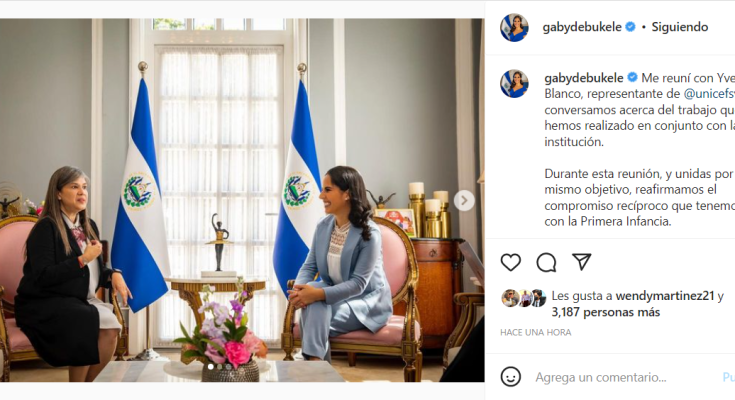Click profile avatar next to the caption
735x400 pixels.
click(514, 83)
